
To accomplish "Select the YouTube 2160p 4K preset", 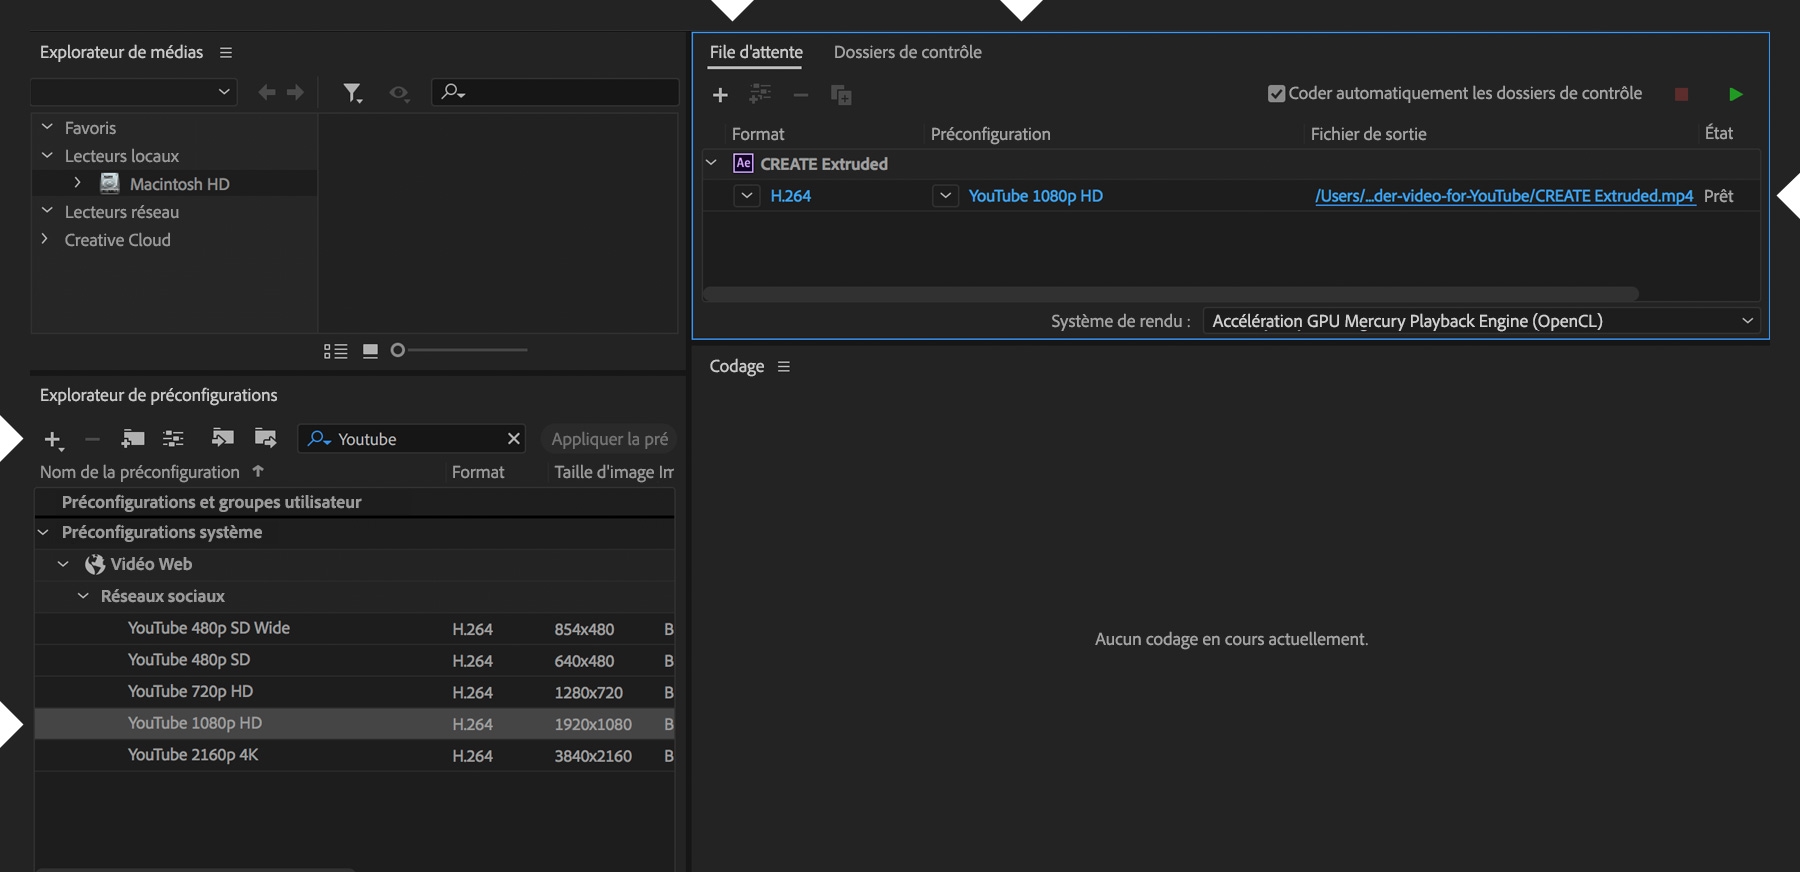I will pyautogui.click(x=355, y=755).
